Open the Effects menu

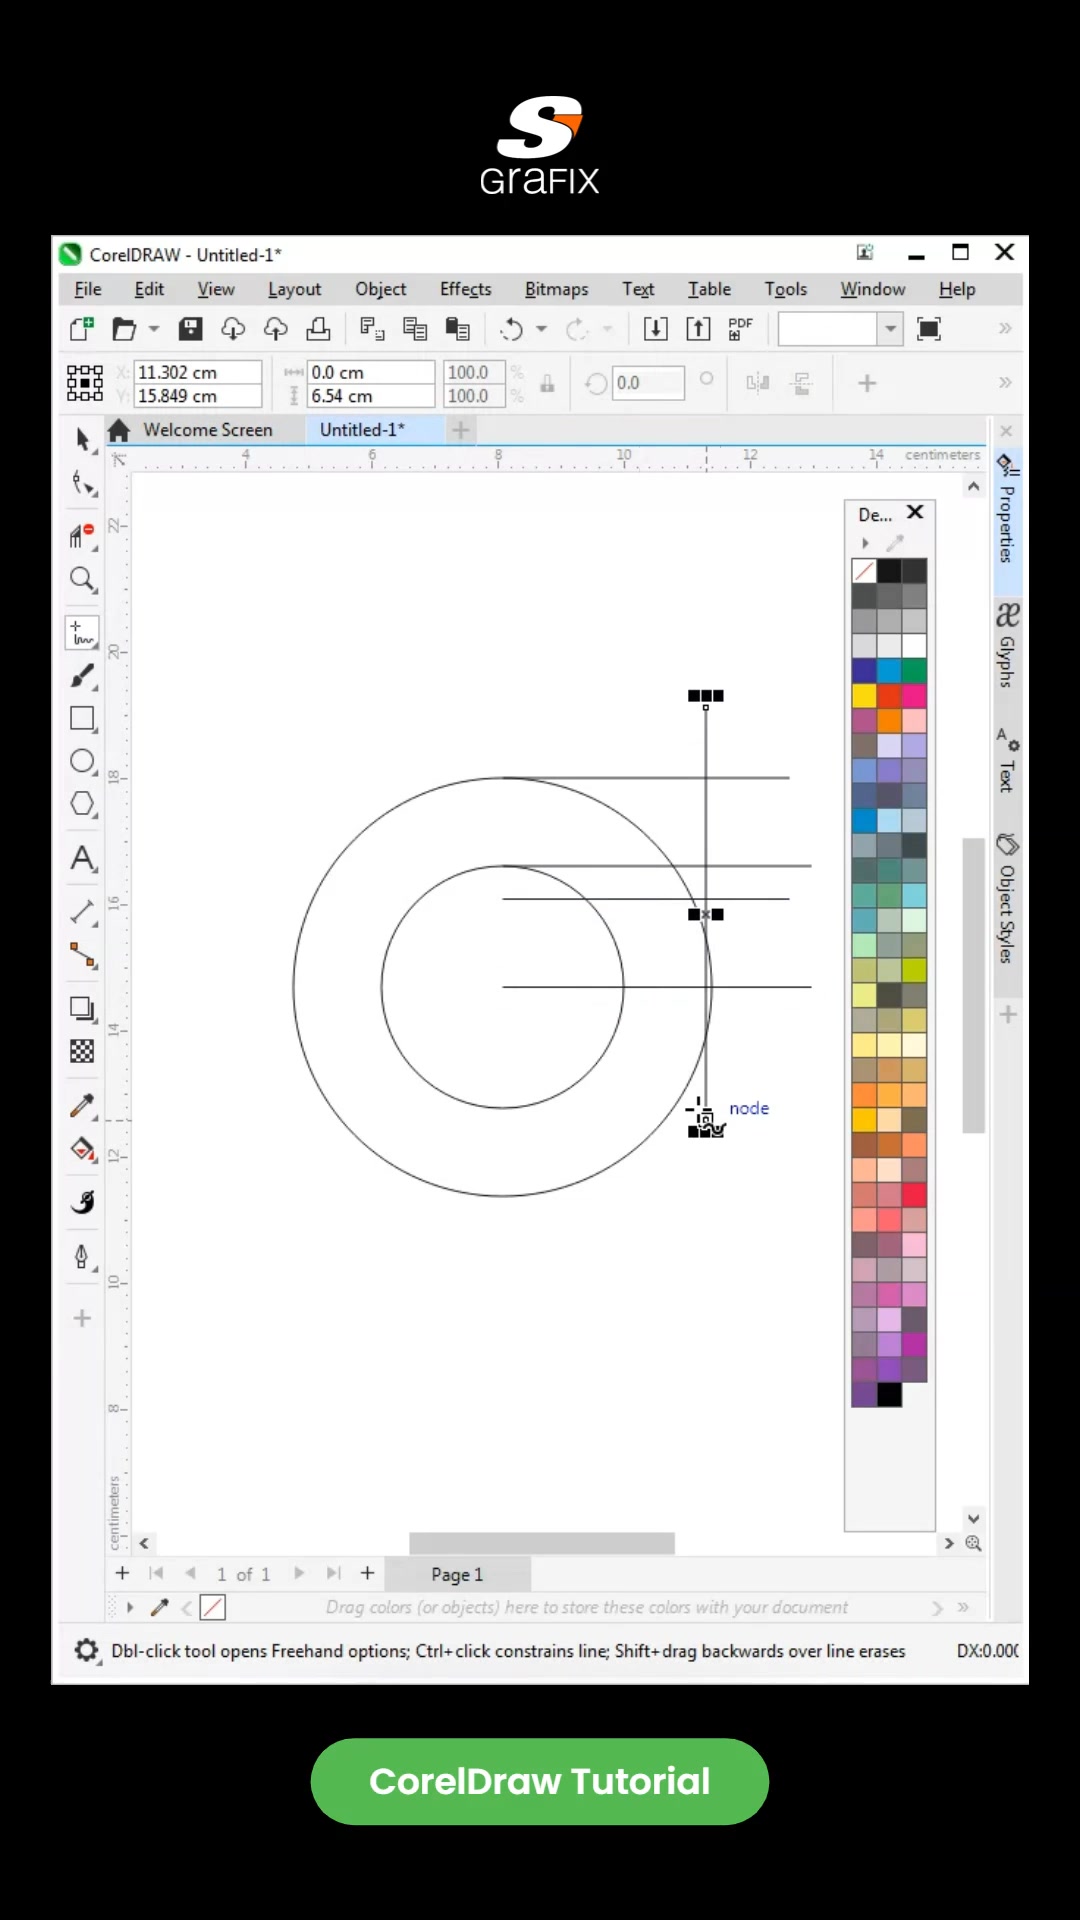click(466, 289)
